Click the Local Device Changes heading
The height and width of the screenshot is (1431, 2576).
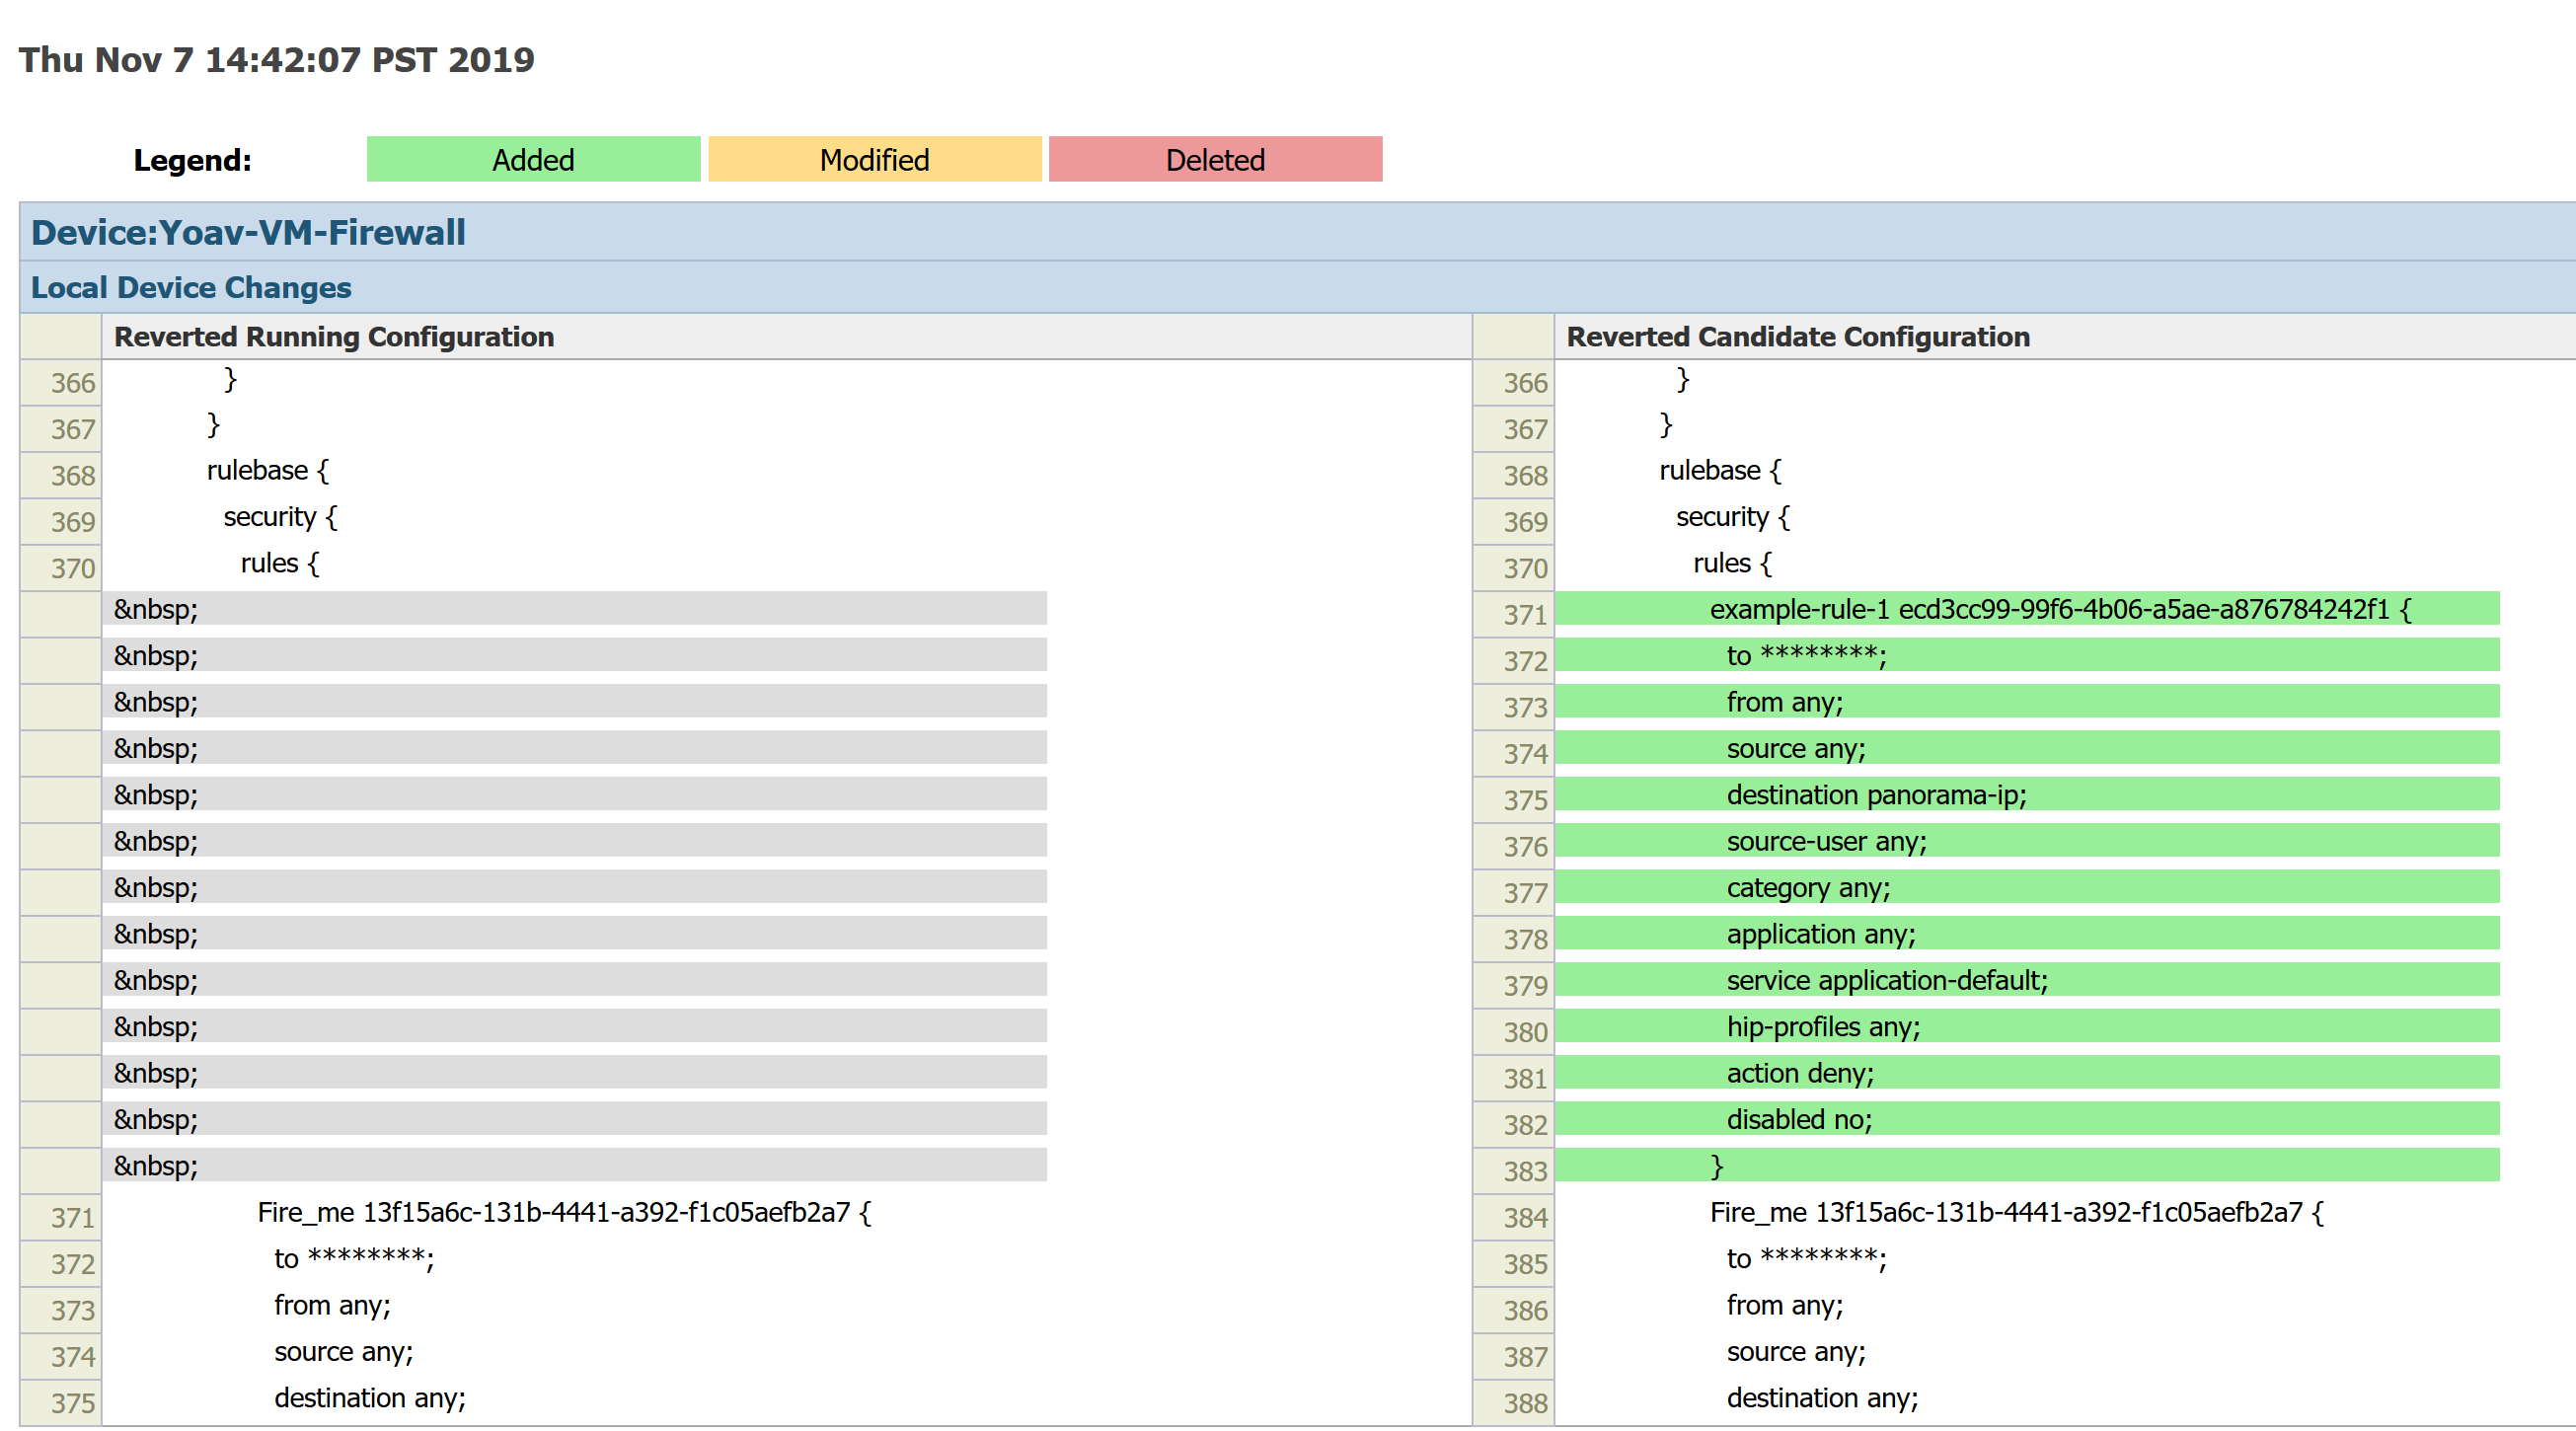(x=191, y=287)
